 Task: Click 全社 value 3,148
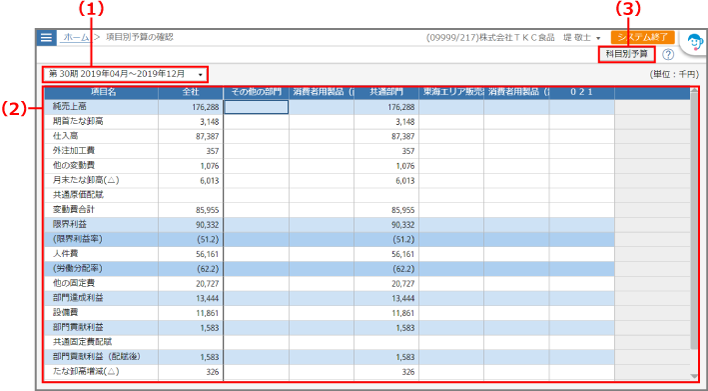click(210, 122)
